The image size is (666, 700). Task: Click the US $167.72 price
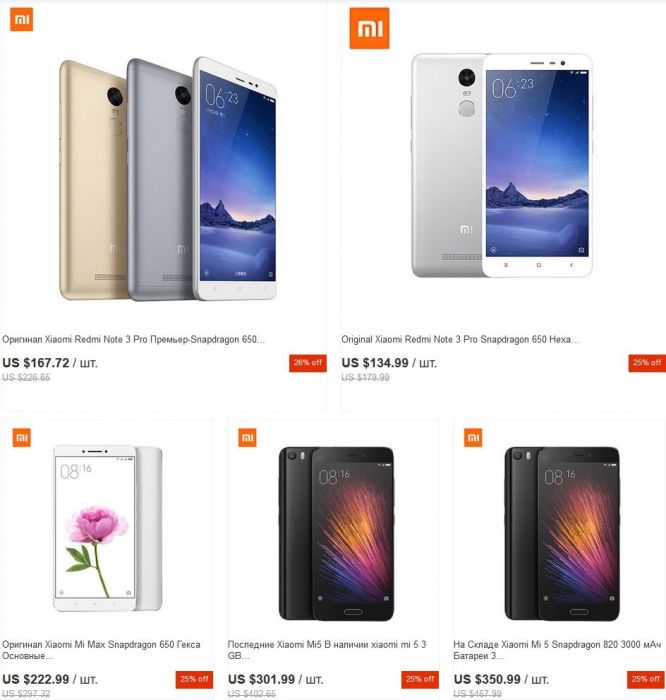[x=36, y=363]
